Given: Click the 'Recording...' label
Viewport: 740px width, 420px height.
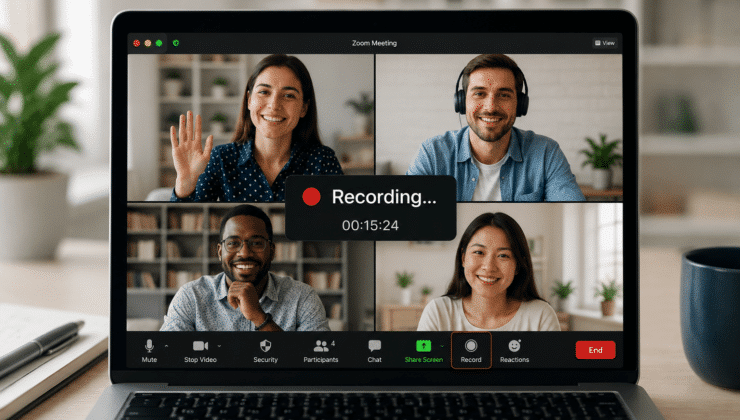Looking at the screenshot, I should click(x=384, y=197).
